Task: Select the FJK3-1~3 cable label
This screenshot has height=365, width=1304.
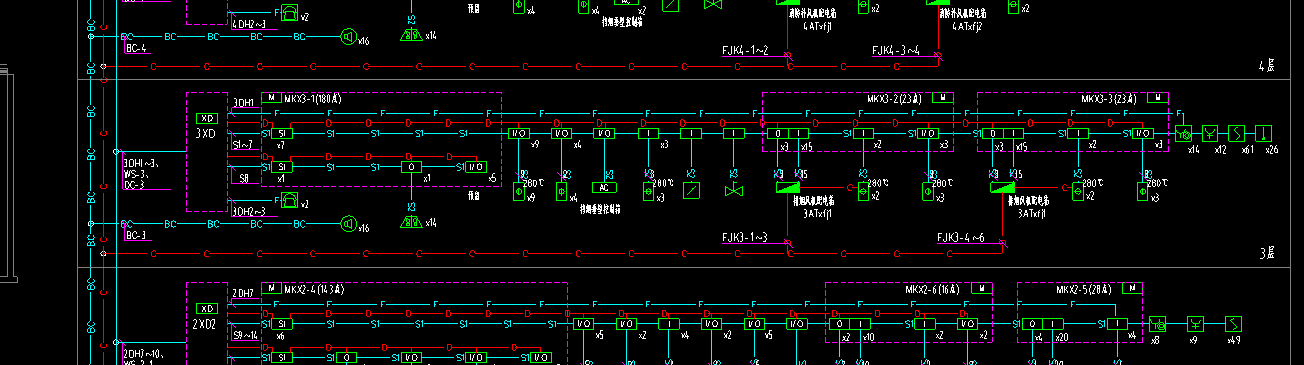Action: (x=744, y=237)
